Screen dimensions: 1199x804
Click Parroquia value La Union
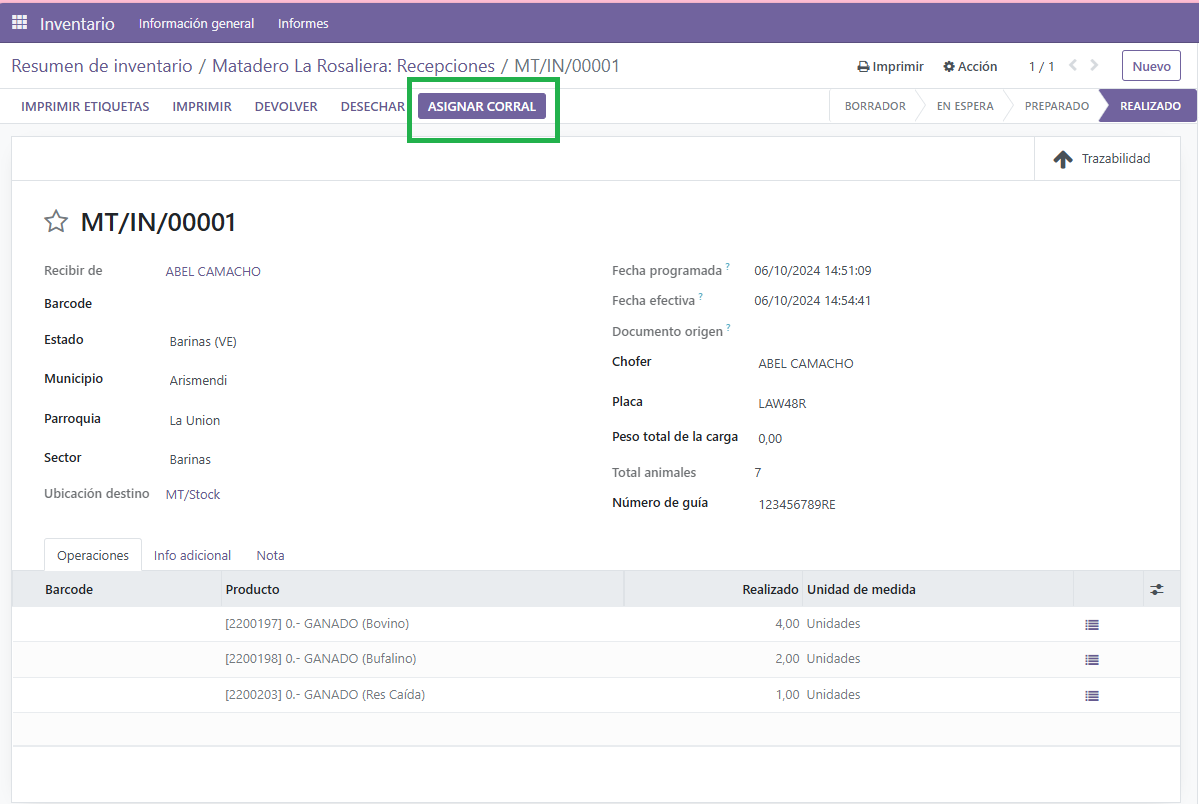coord(194,421)
